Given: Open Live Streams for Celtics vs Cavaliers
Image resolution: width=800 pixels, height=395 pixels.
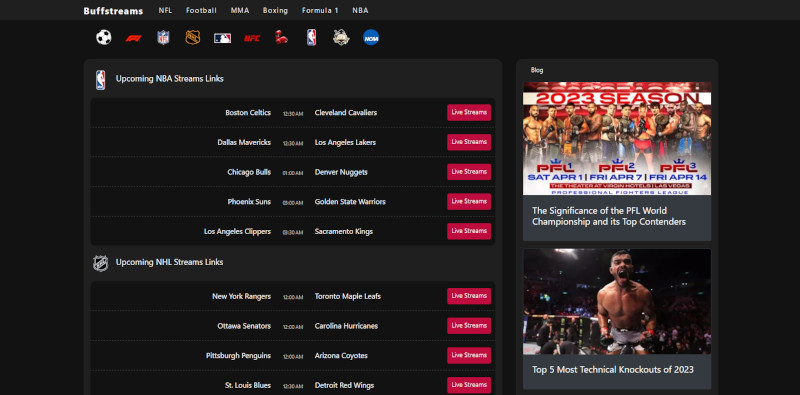Looking at the screenshot, I should 469,112.
